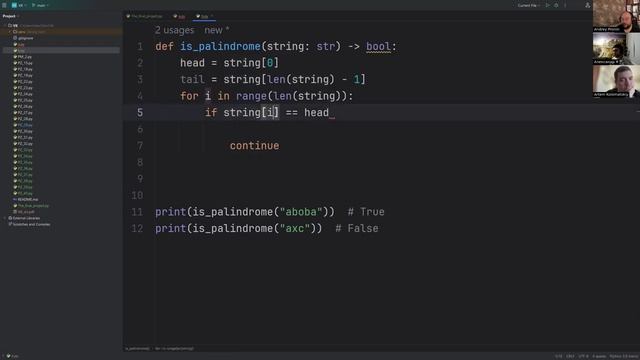This screenshot has height=360, width=640.
Task: Click the for-loop breadcrumb at bottom
Action: (x=174, y=349)
